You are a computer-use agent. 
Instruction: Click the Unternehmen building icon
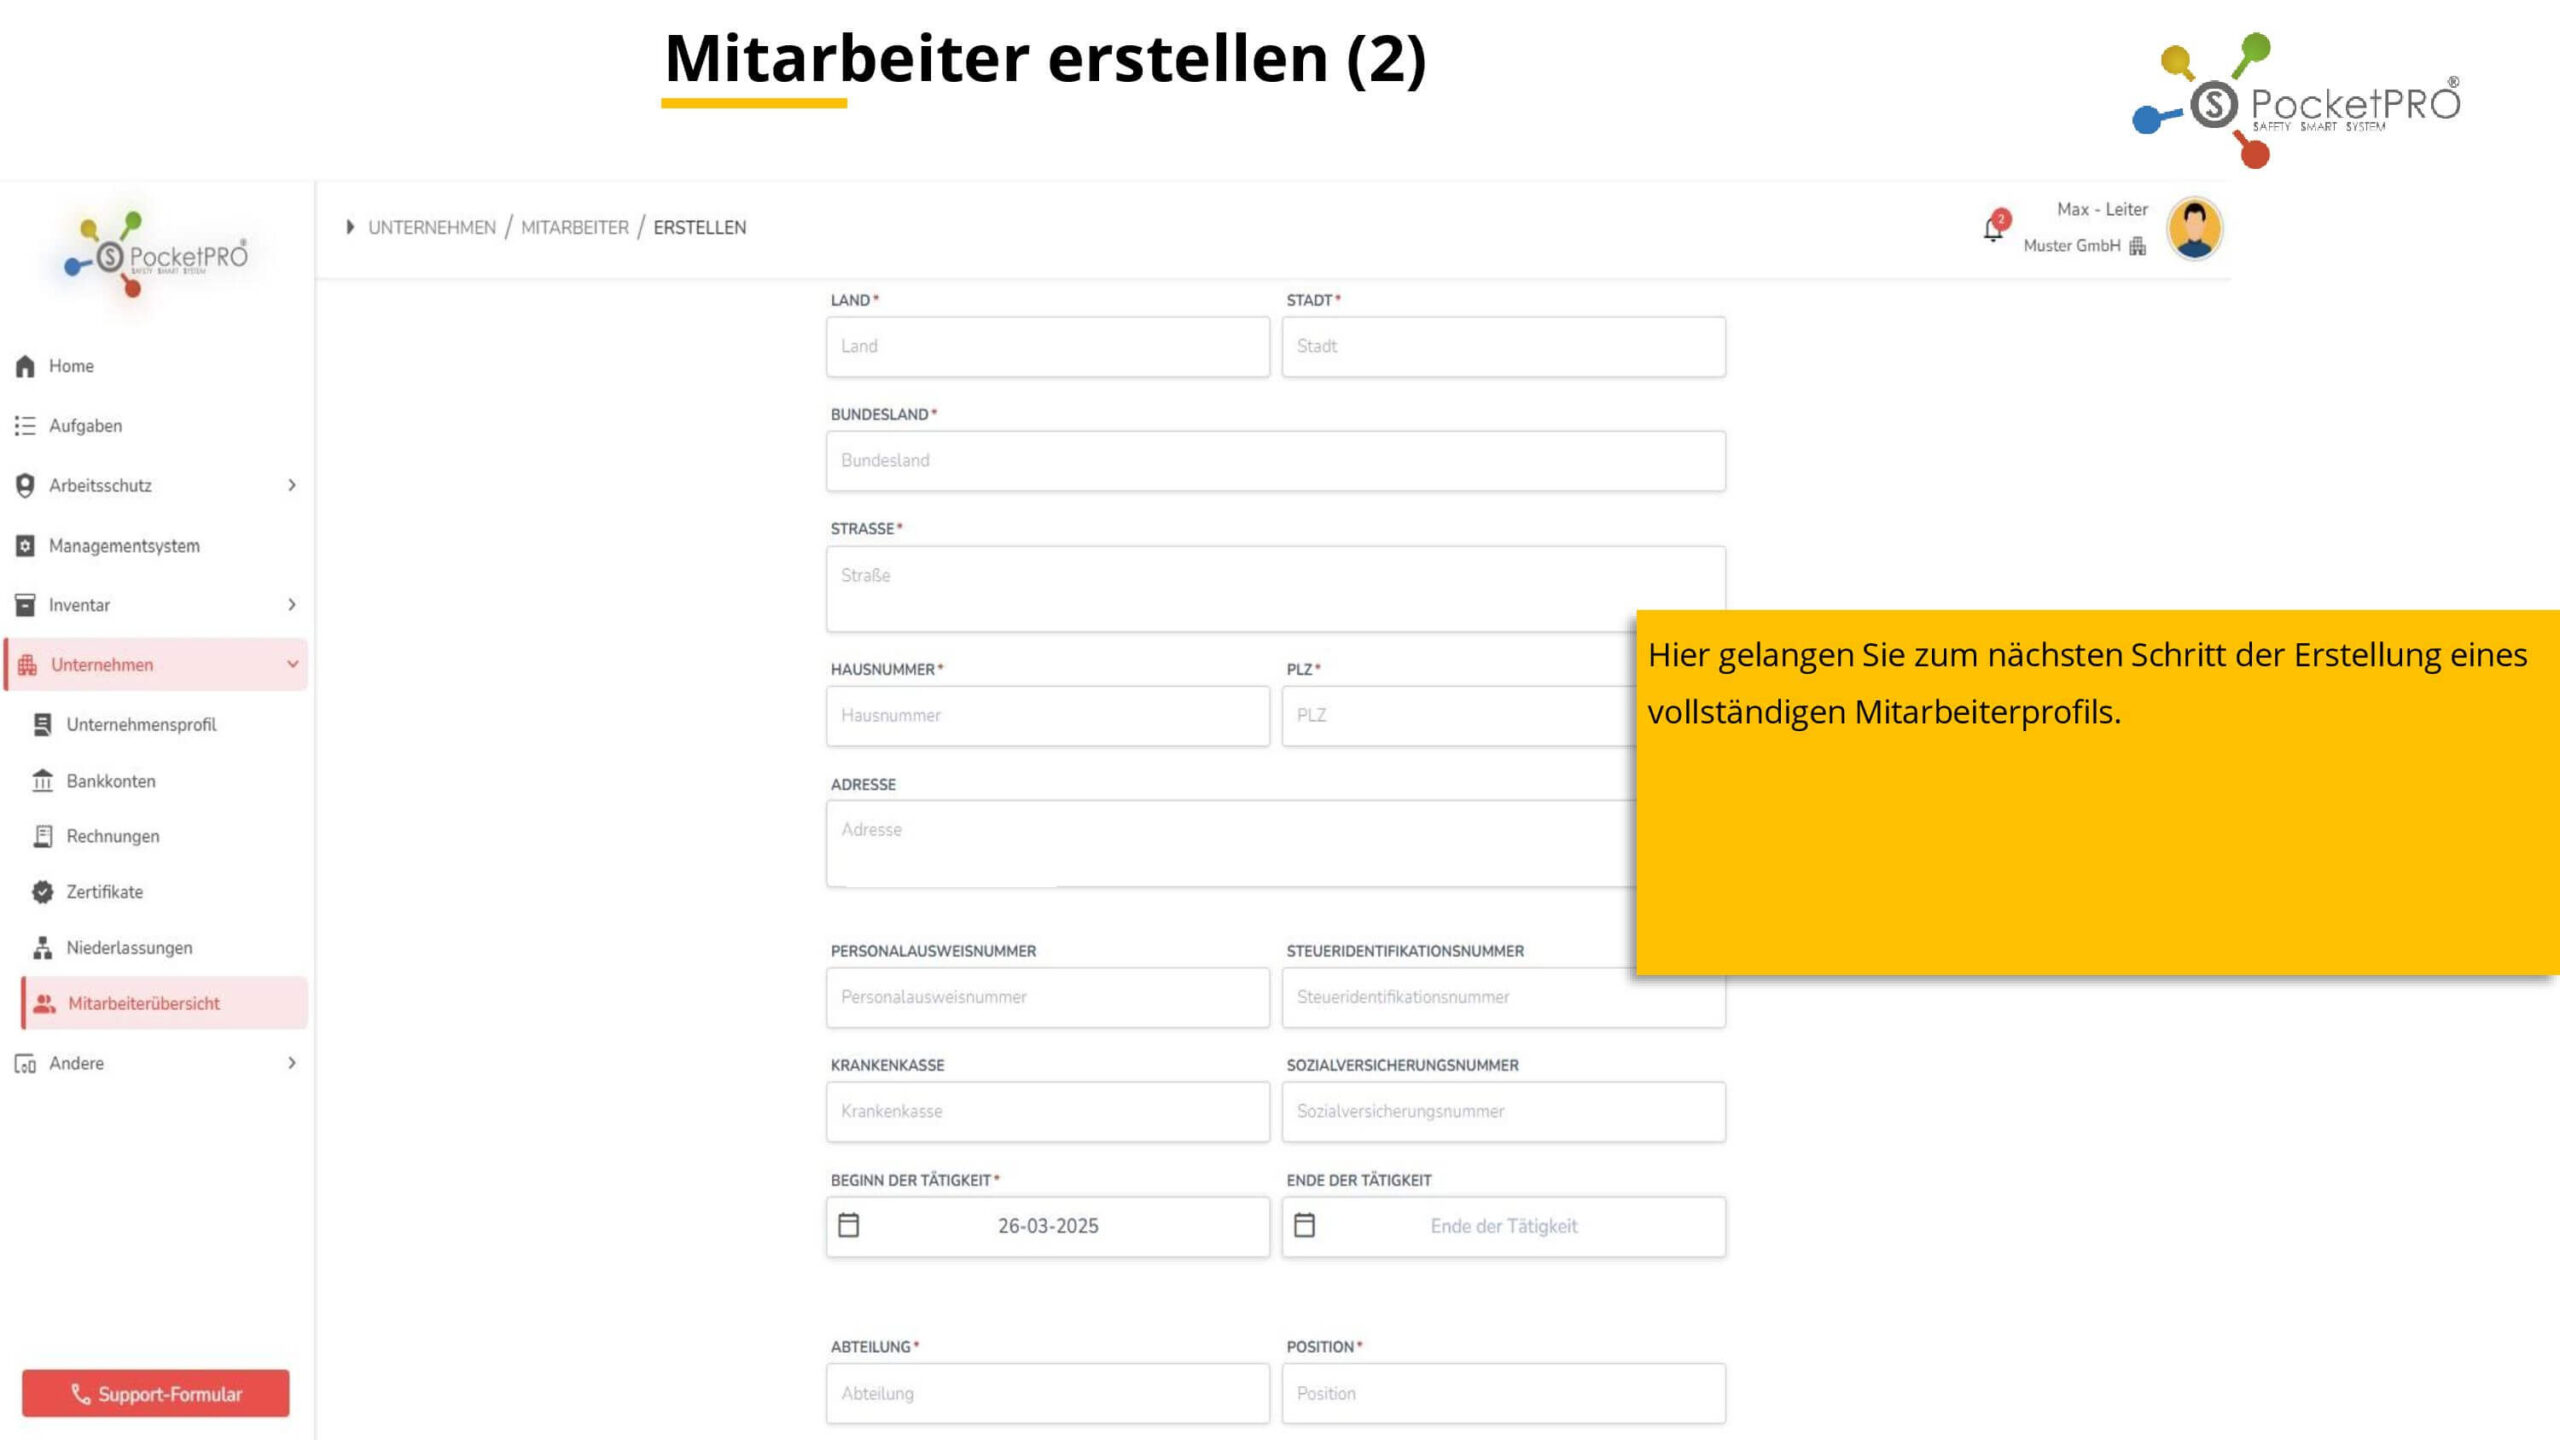(x=27, y=665)
